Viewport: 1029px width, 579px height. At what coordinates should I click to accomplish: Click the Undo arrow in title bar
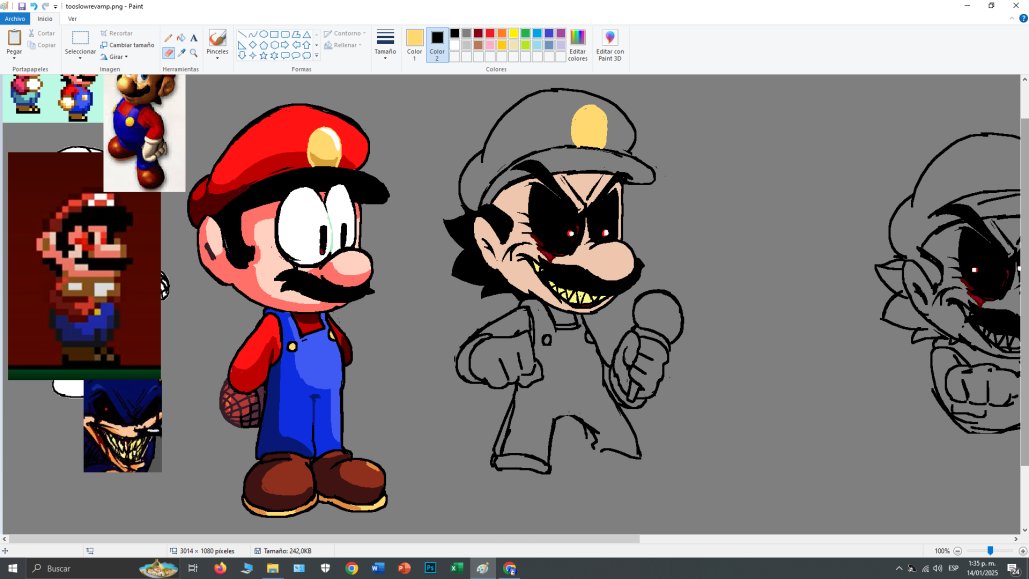click(x=33, y=6)
